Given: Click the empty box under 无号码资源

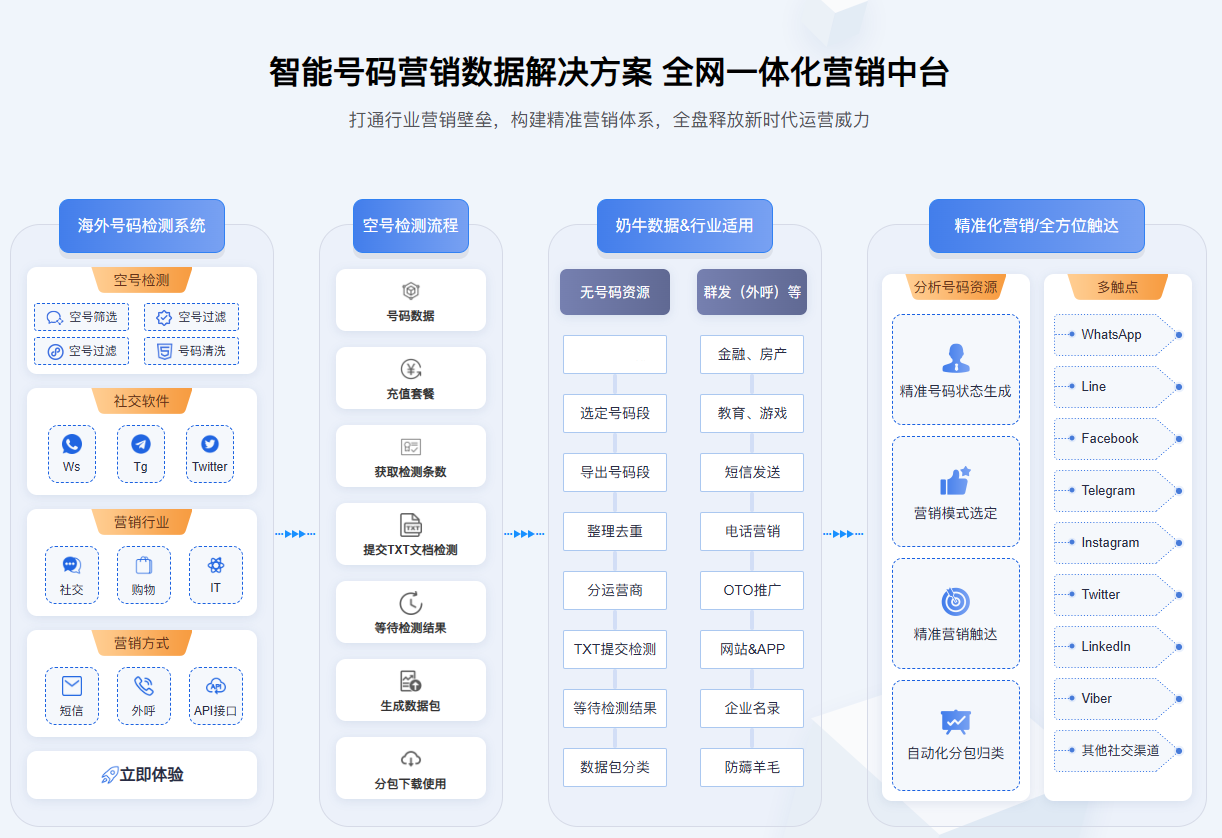Looking at the screenshot, I should coord(615,354).
